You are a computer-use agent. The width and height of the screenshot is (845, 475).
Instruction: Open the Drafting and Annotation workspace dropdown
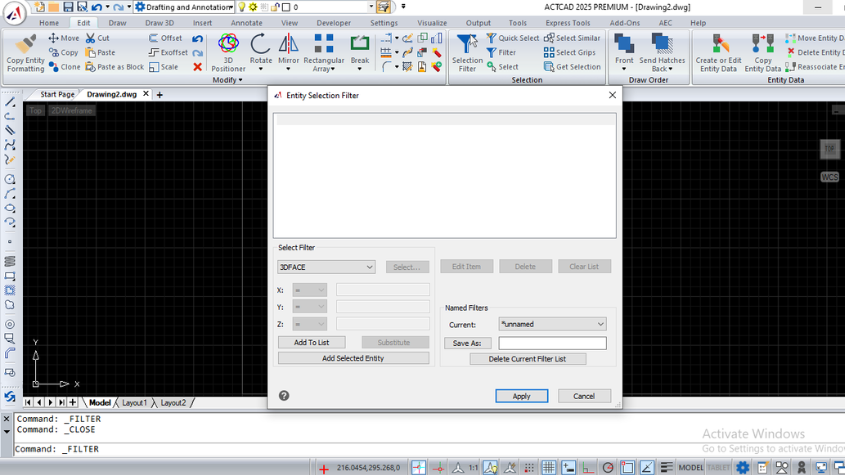tap(184, 7)
